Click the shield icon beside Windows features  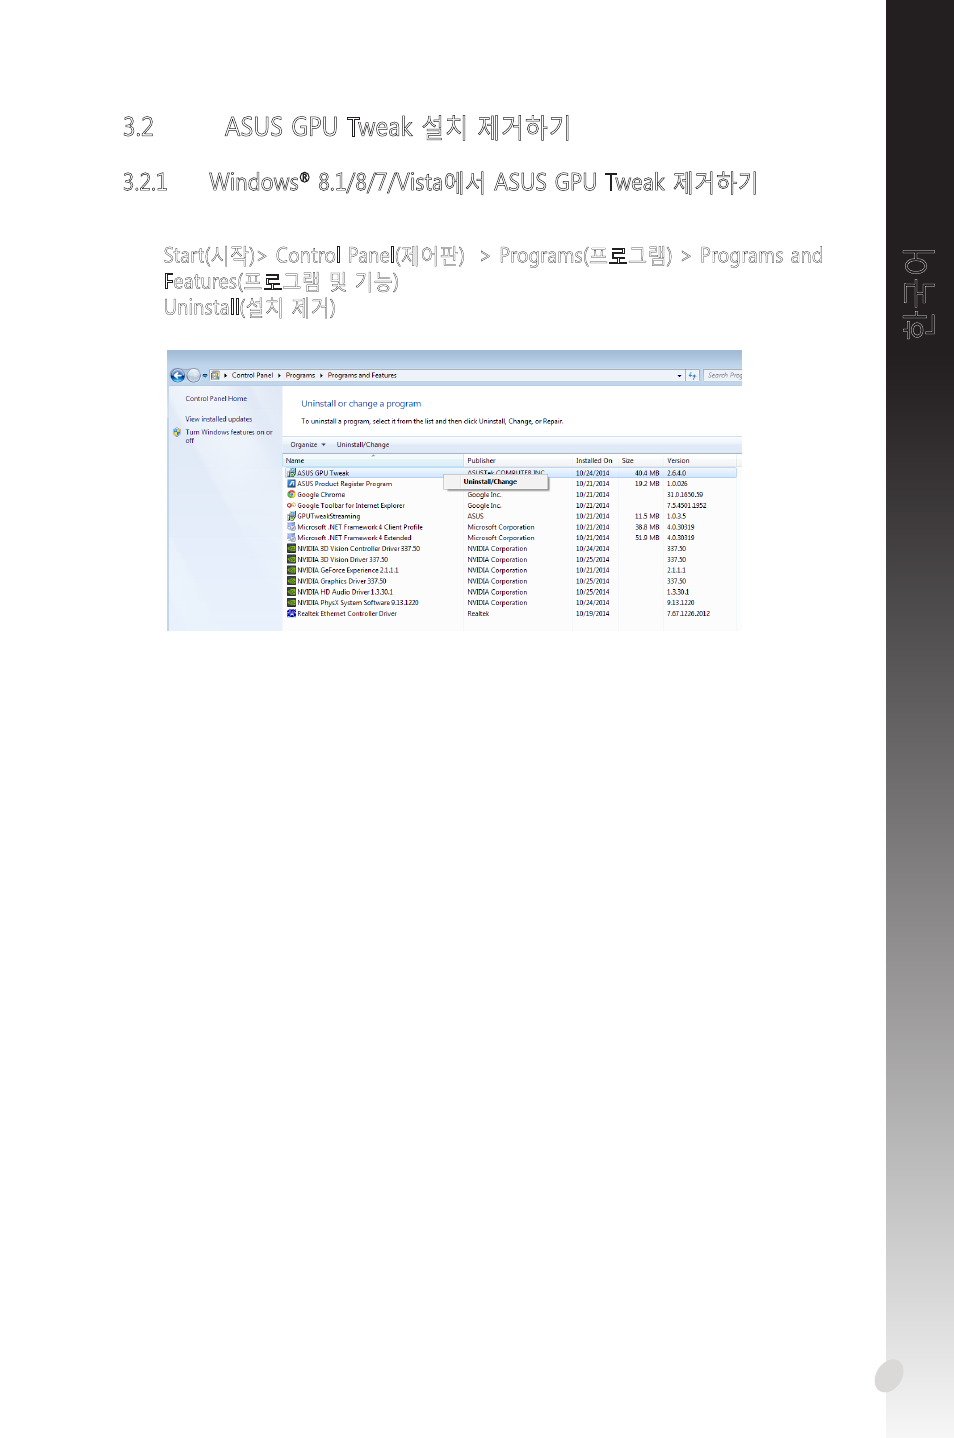177,433
